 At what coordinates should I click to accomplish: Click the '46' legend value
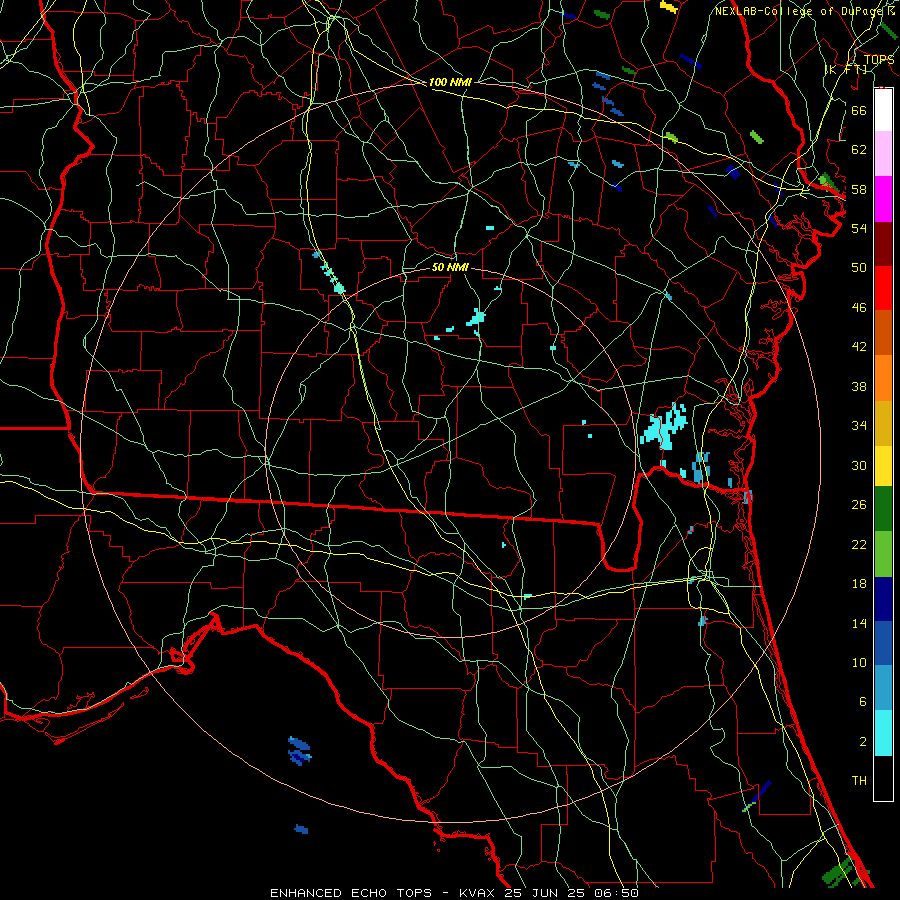[859, 308]
